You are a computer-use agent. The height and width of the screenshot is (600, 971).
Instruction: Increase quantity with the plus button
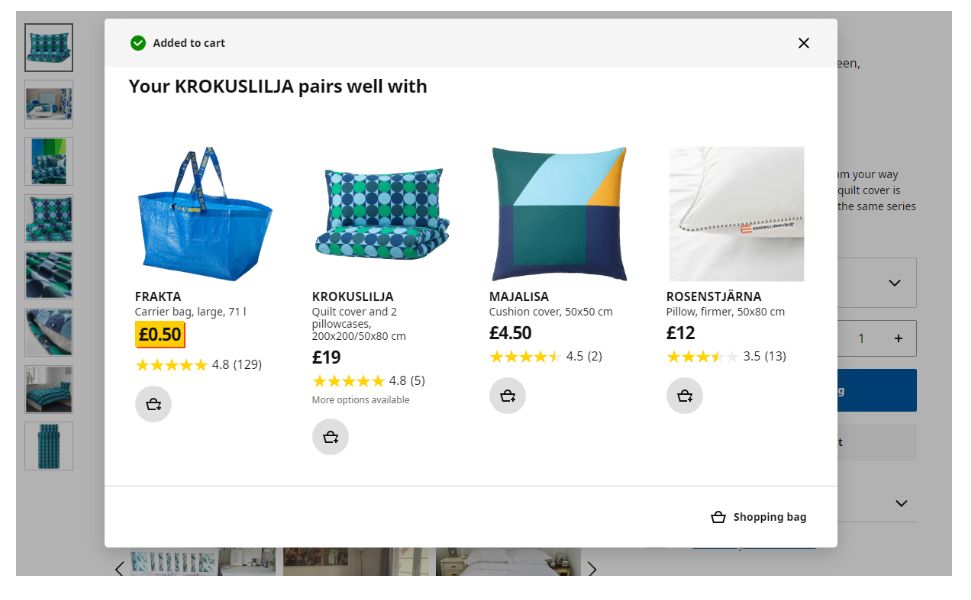coord(898,338)
